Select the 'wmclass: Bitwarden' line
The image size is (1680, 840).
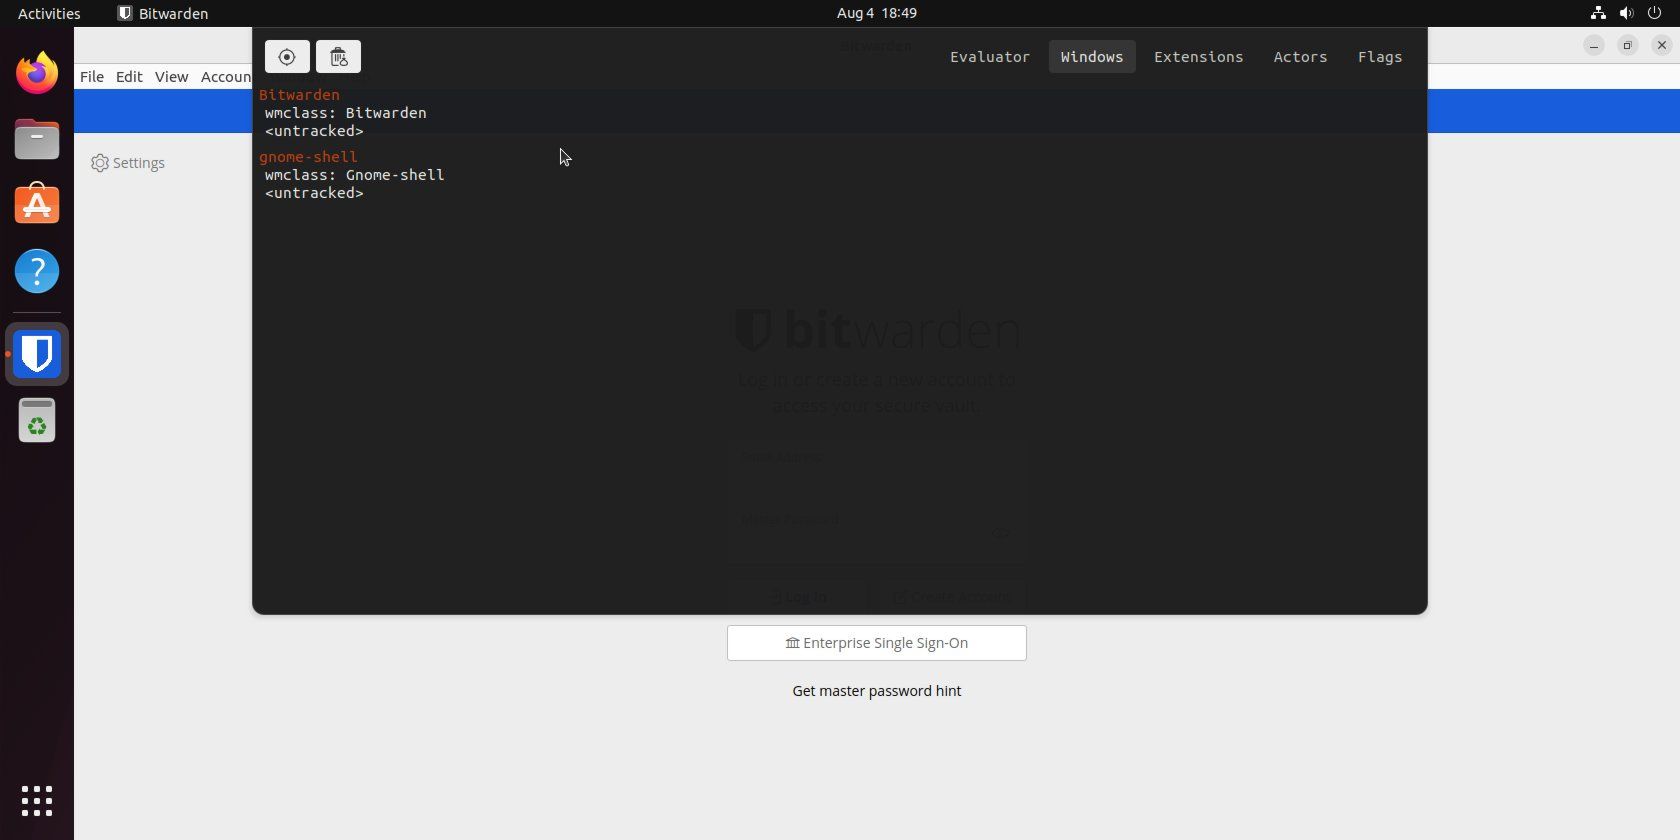coord(346,113)
